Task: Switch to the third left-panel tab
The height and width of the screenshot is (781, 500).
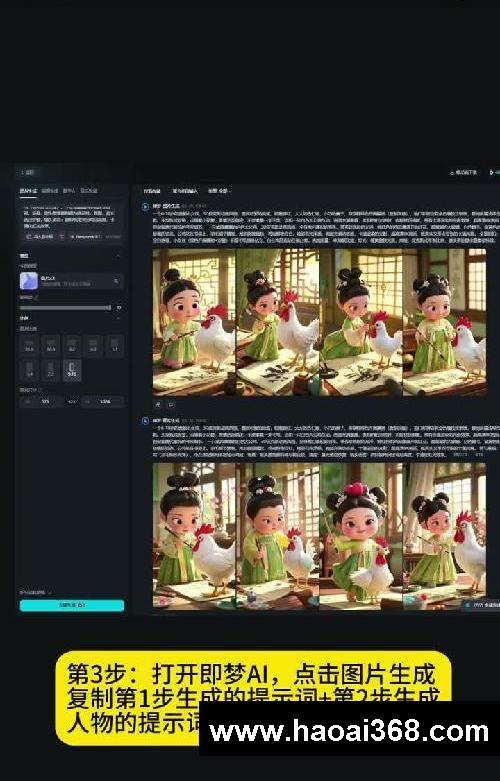Action: click(x=69, y=191)
